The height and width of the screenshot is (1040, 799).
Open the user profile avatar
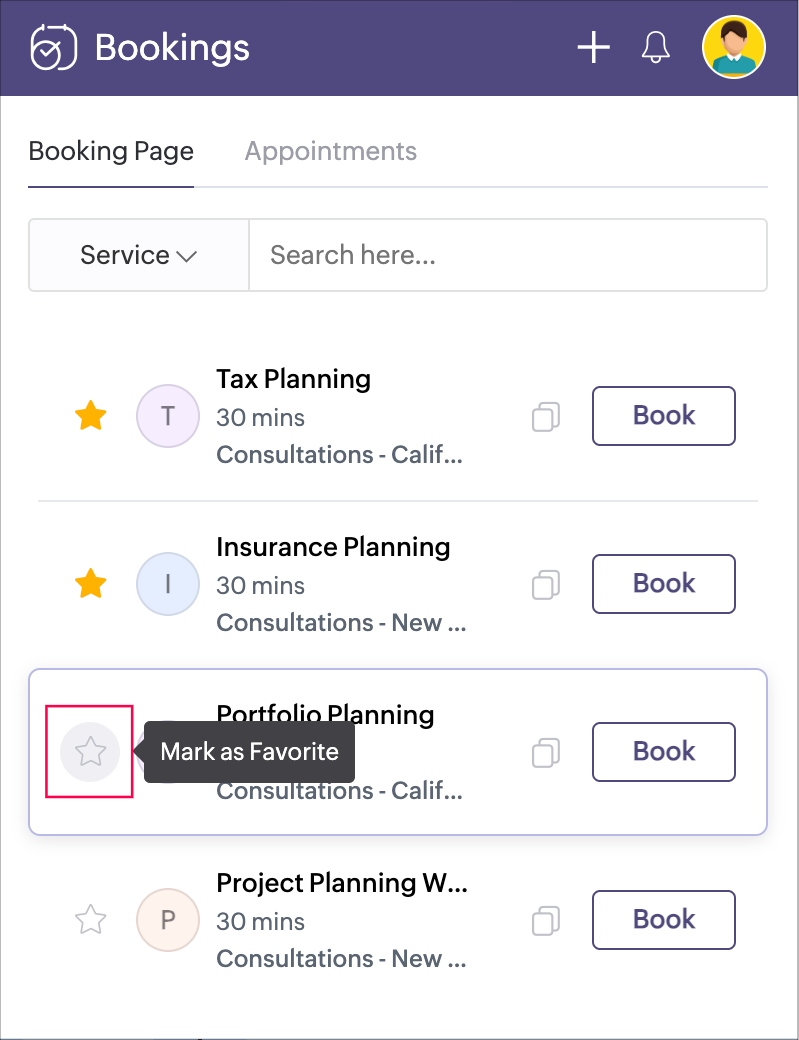pyautogui.click(x=733, y=47)
